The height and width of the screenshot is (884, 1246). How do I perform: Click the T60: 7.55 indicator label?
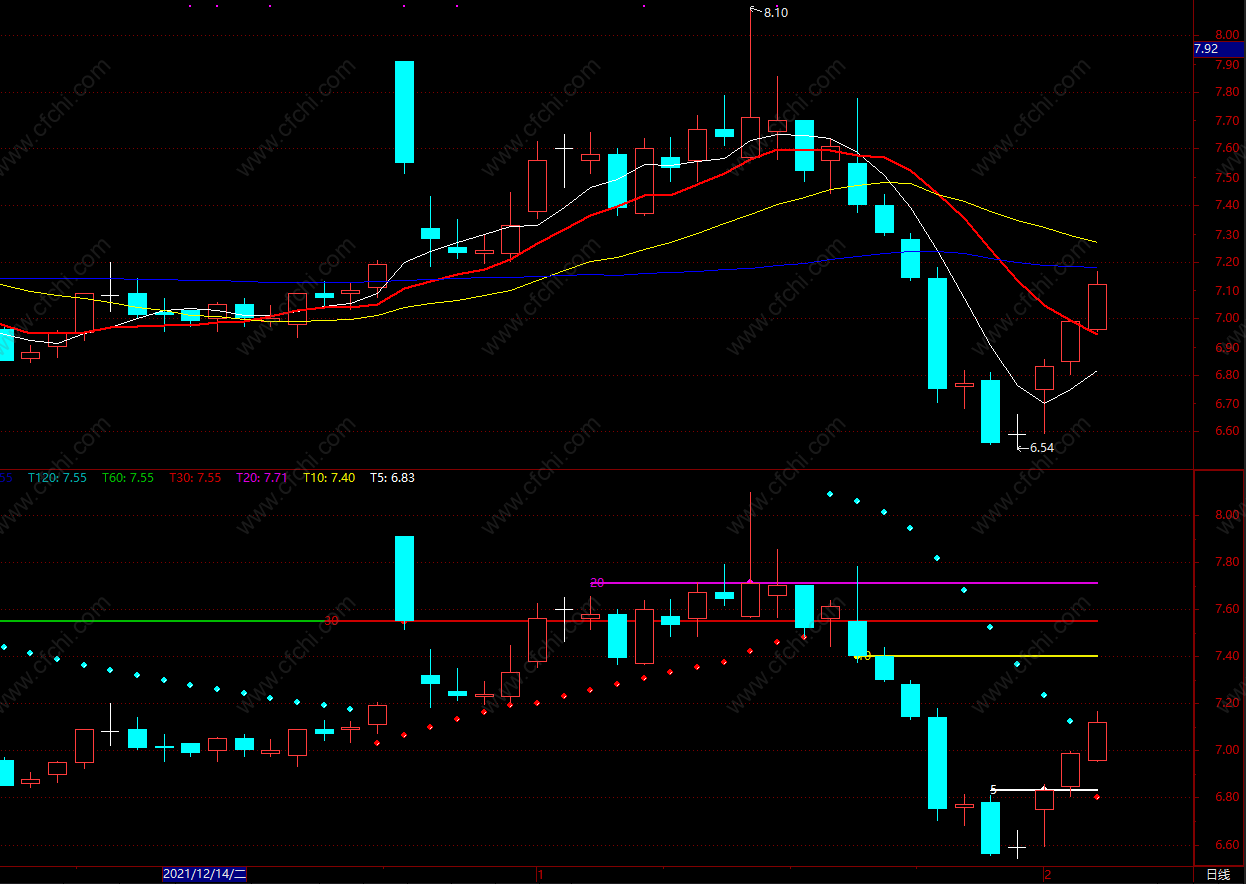(128, 478)
